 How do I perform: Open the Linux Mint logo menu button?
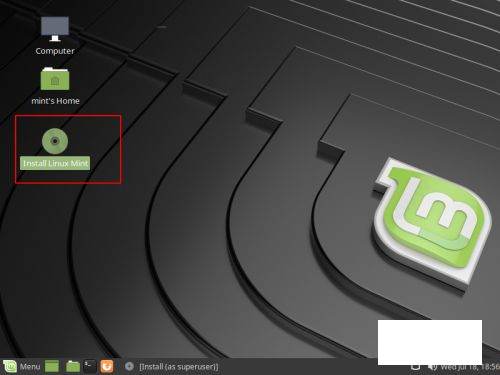click(10, 366)
